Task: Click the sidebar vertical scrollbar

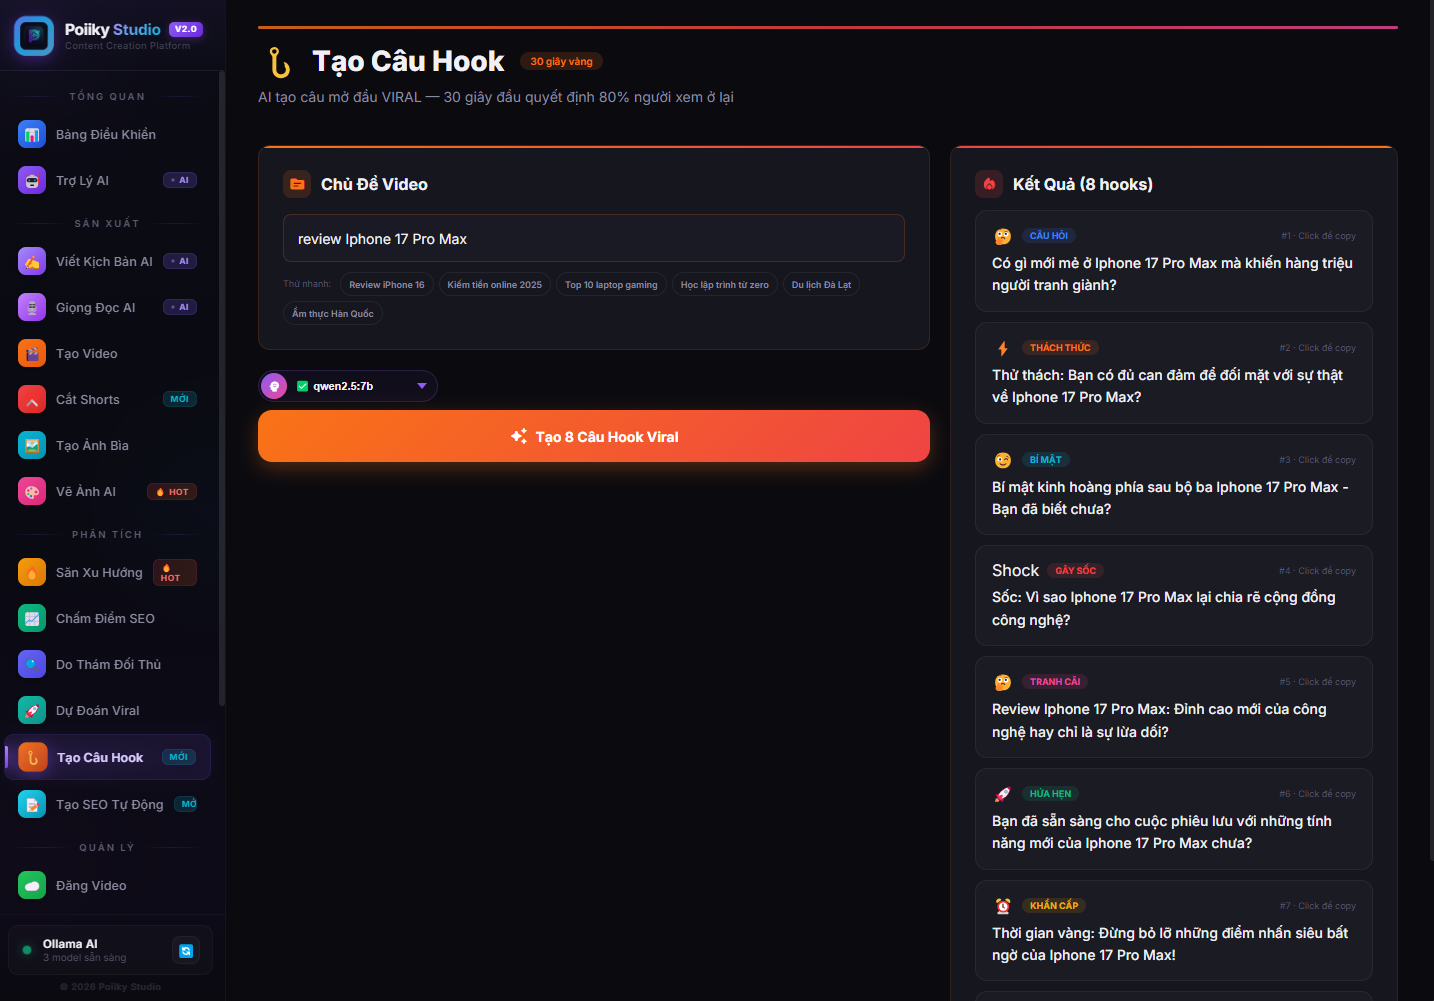Action: coord(221,400)
